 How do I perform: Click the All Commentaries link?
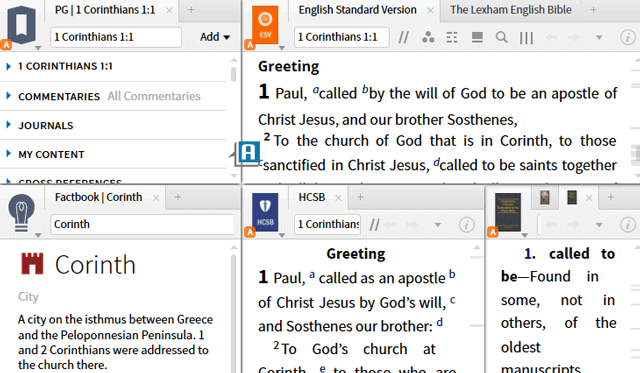154,96
